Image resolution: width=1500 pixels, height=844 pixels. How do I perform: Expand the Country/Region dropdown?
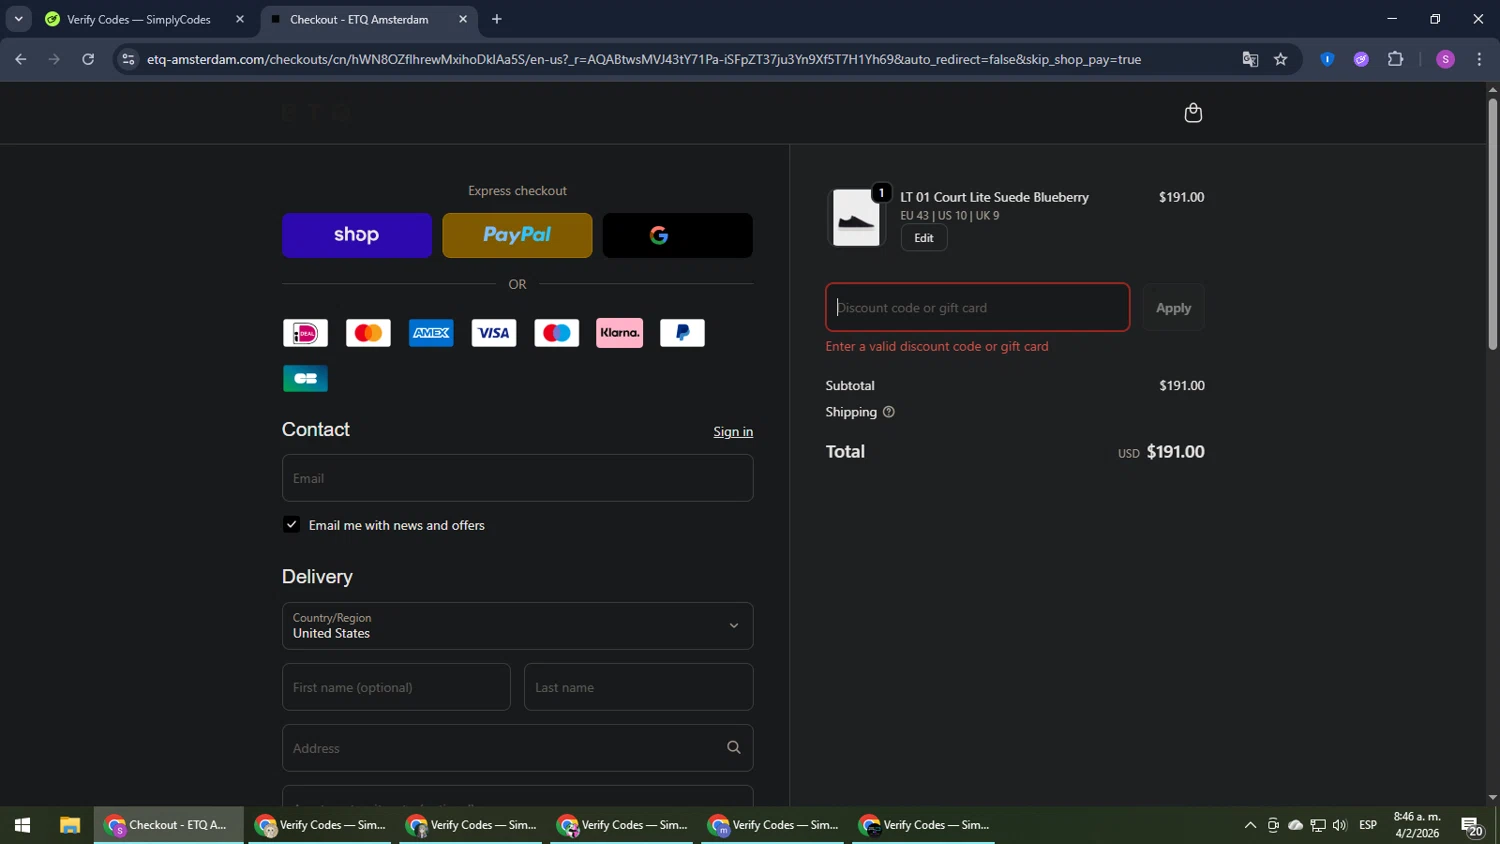pyautogui.click(x=517, y=626)
